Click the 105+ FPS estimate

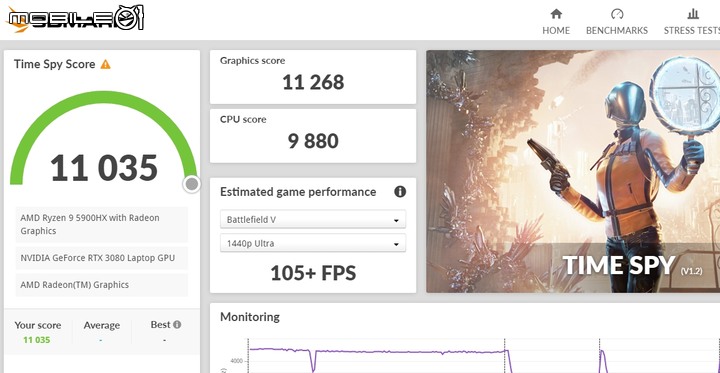click(313, 273)
